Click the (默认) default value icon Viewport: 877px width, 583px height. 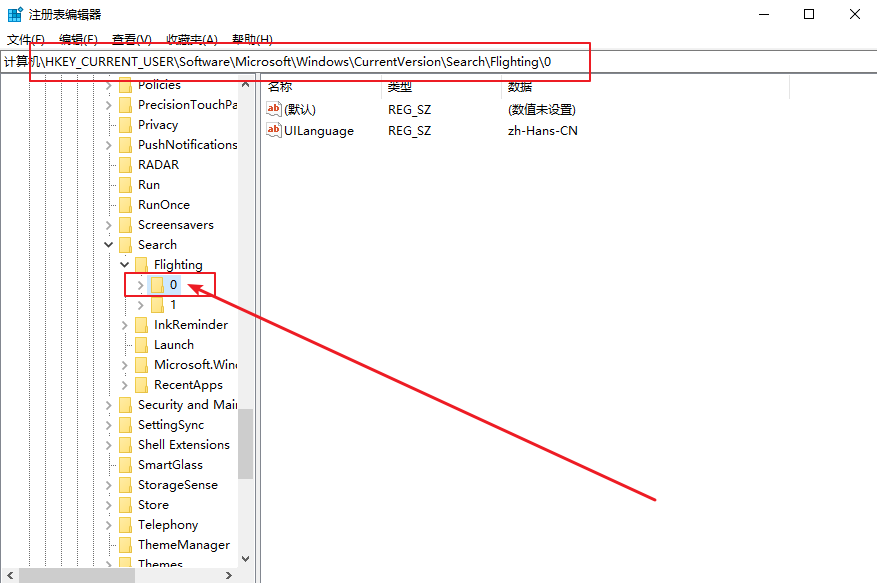(x=274, y=109)
